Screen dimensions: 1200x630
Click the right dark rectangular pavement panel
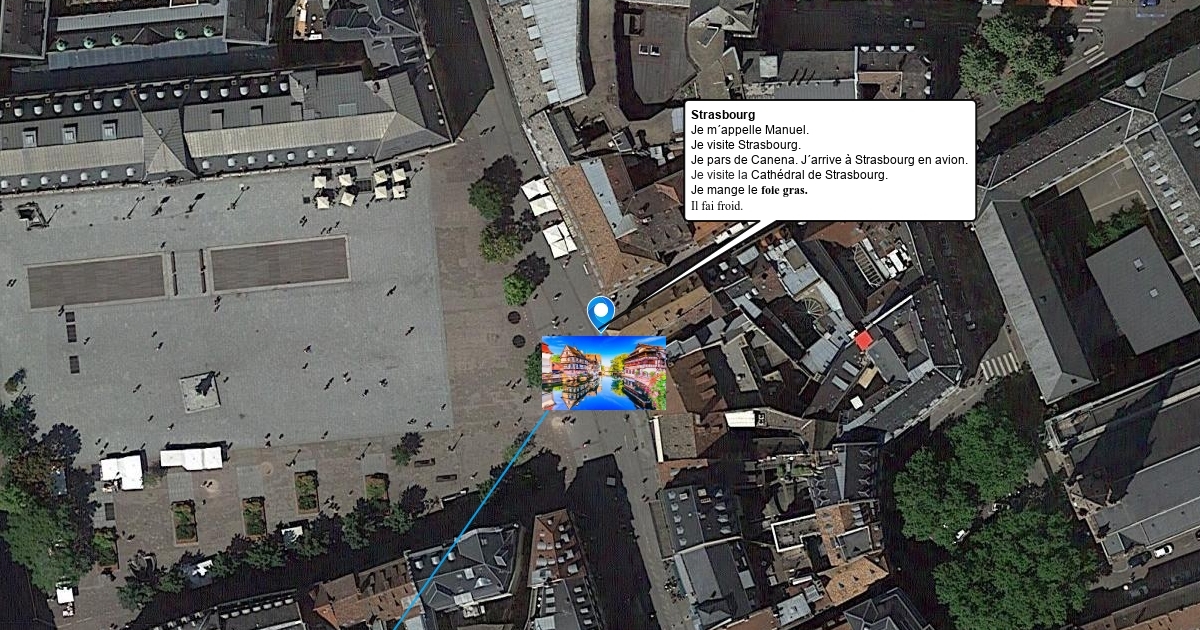279,264
